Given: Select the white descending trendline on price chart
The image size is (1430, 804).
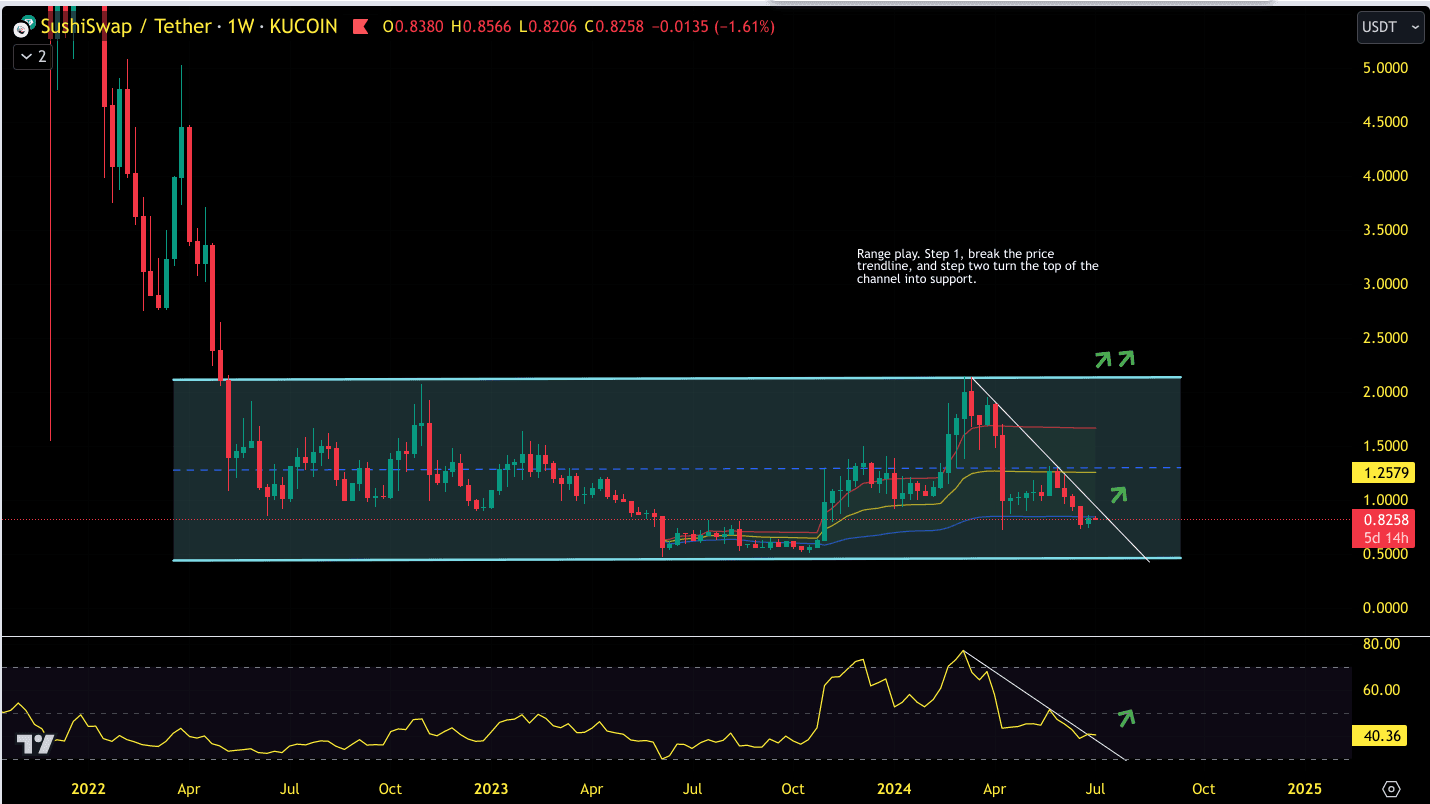Looking at the screenshot, I should point(1060,470).
